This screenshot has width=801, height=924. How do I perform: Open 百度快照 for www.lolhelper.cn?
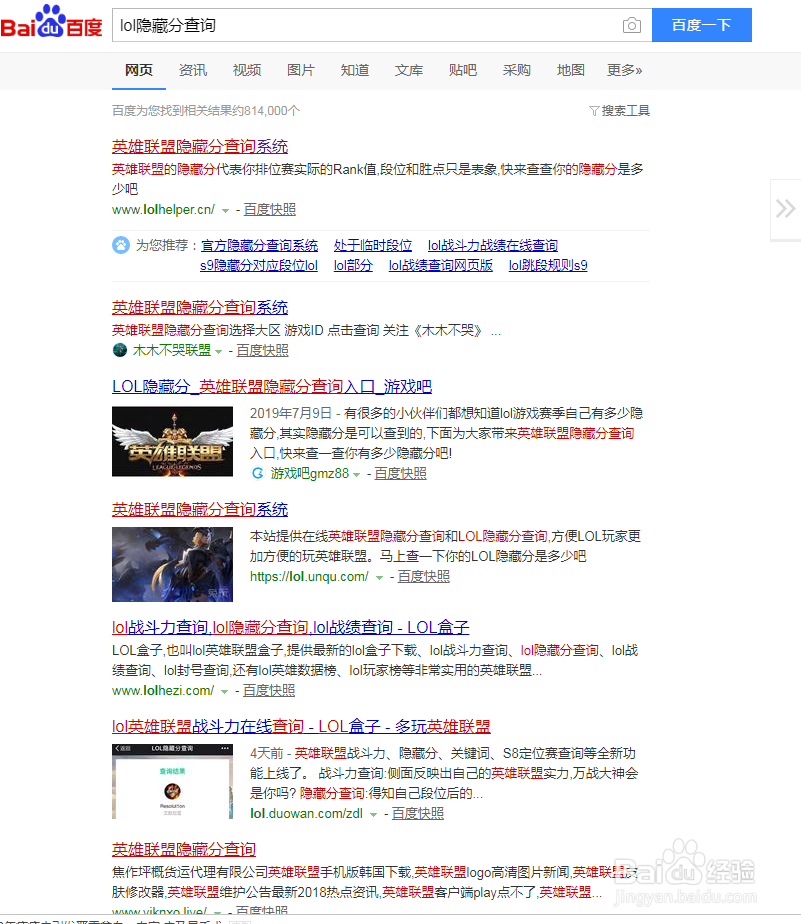[x=270, y=209]
